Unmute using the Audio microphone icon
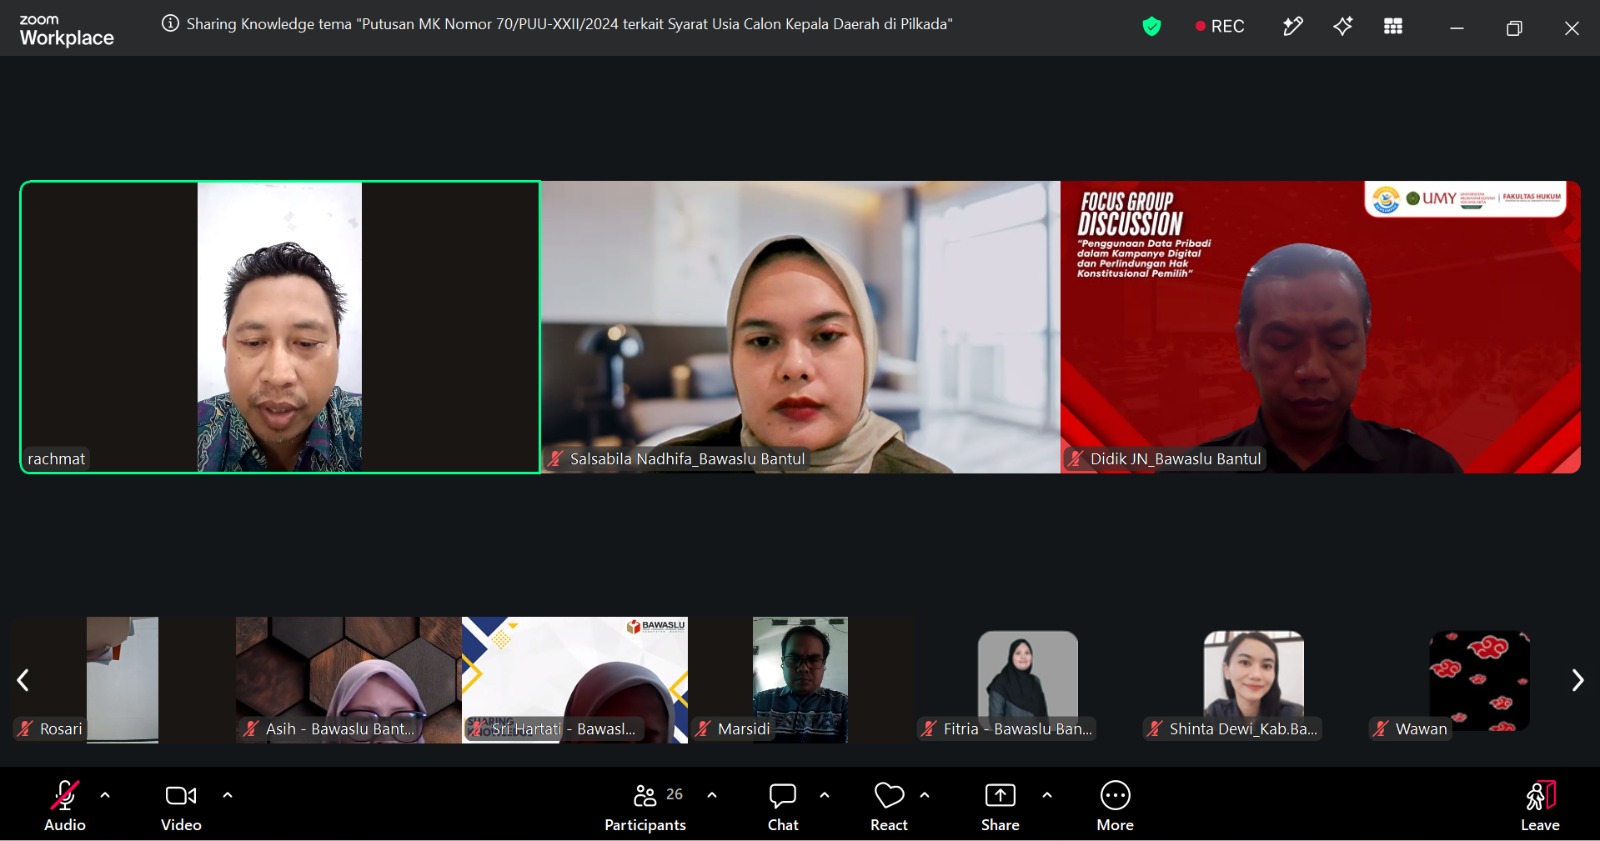 (65, 796)
